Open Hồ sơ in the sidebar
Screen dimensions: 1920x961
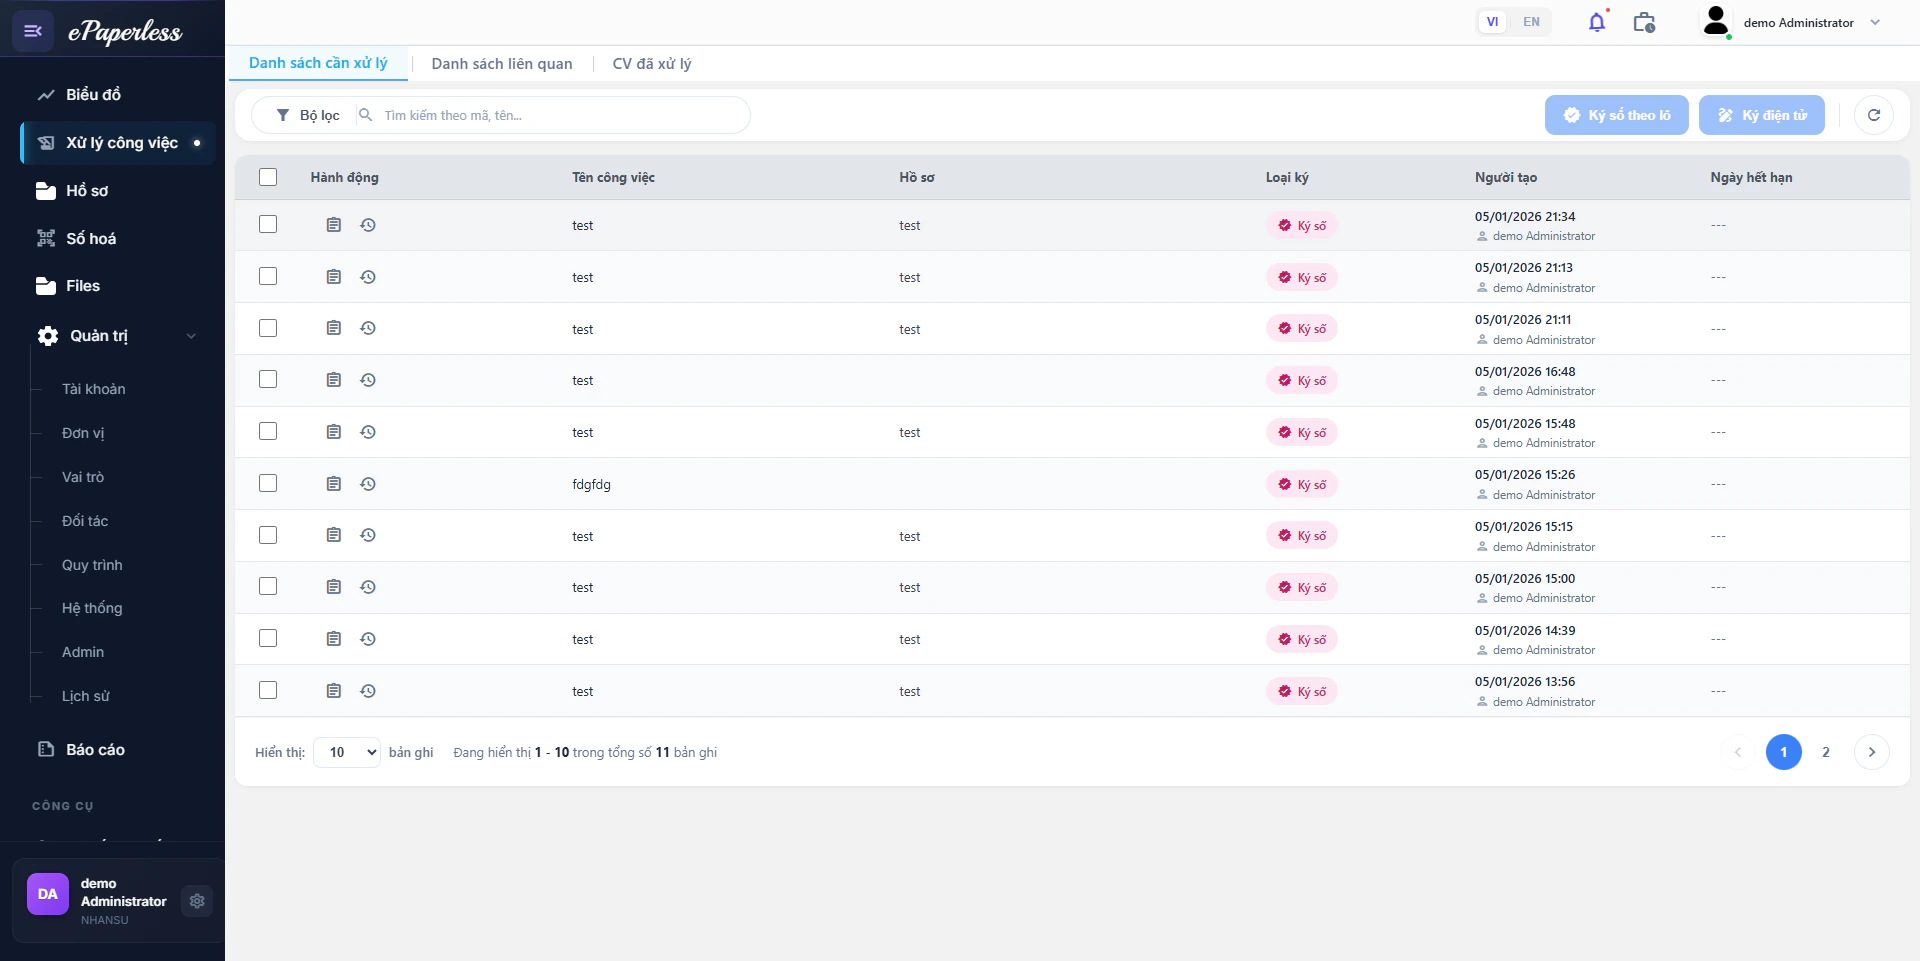118,191
